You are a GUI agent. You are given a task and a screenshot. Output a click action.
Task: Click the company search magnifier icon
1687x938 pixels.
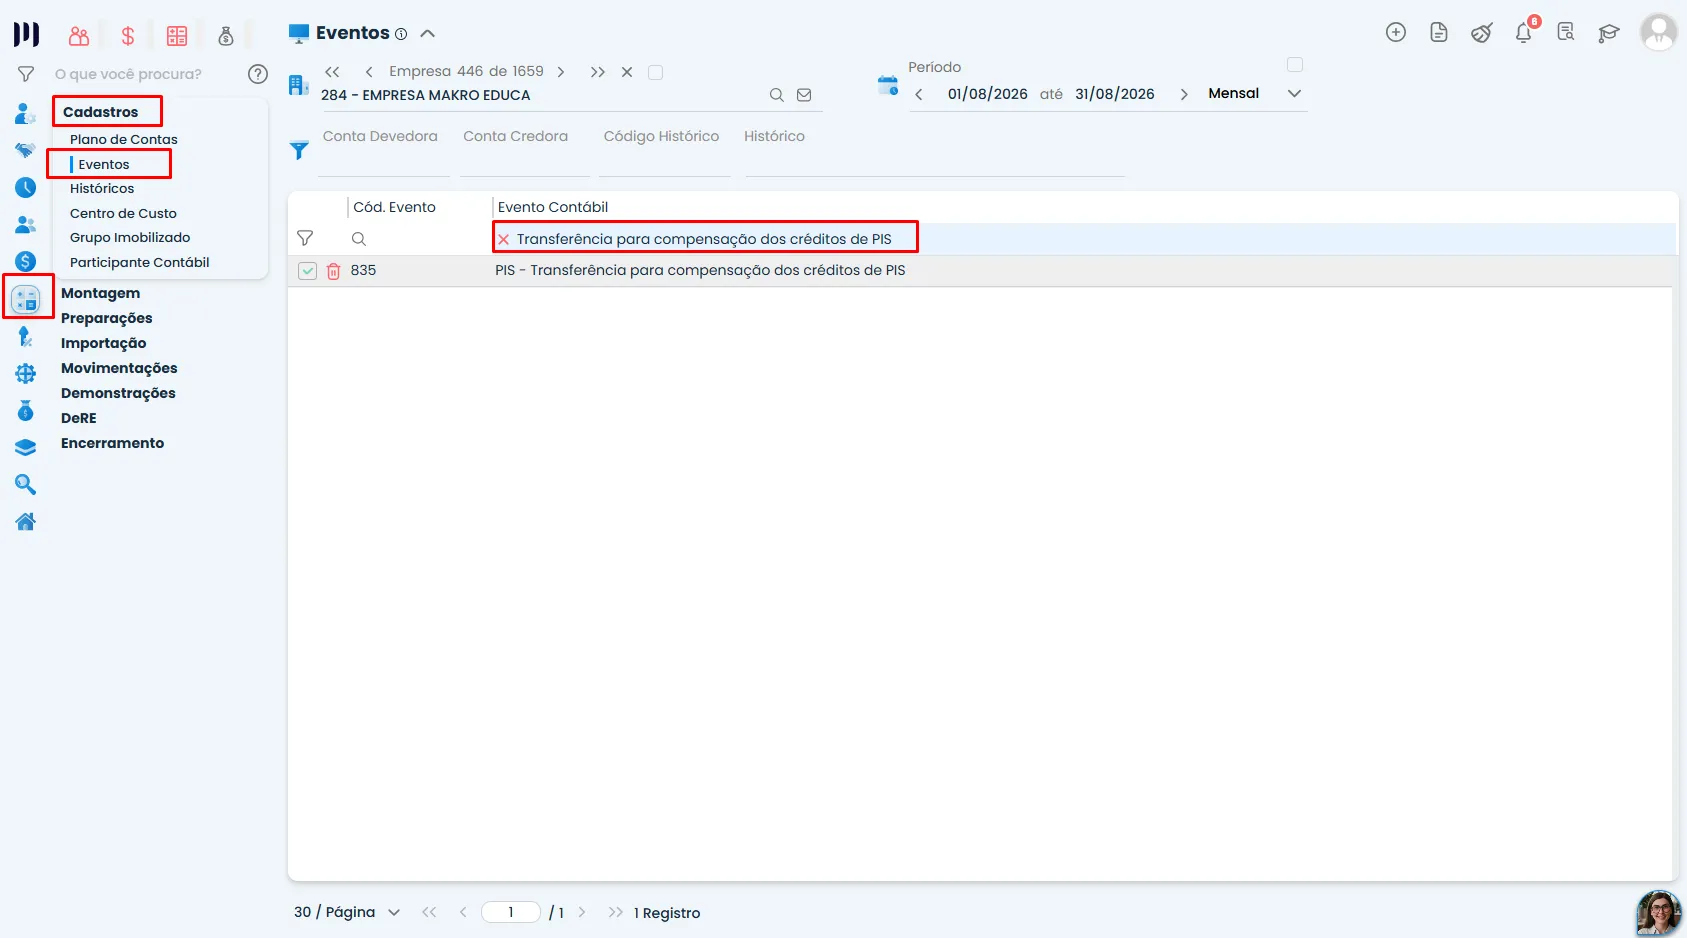tap(776, 95)
